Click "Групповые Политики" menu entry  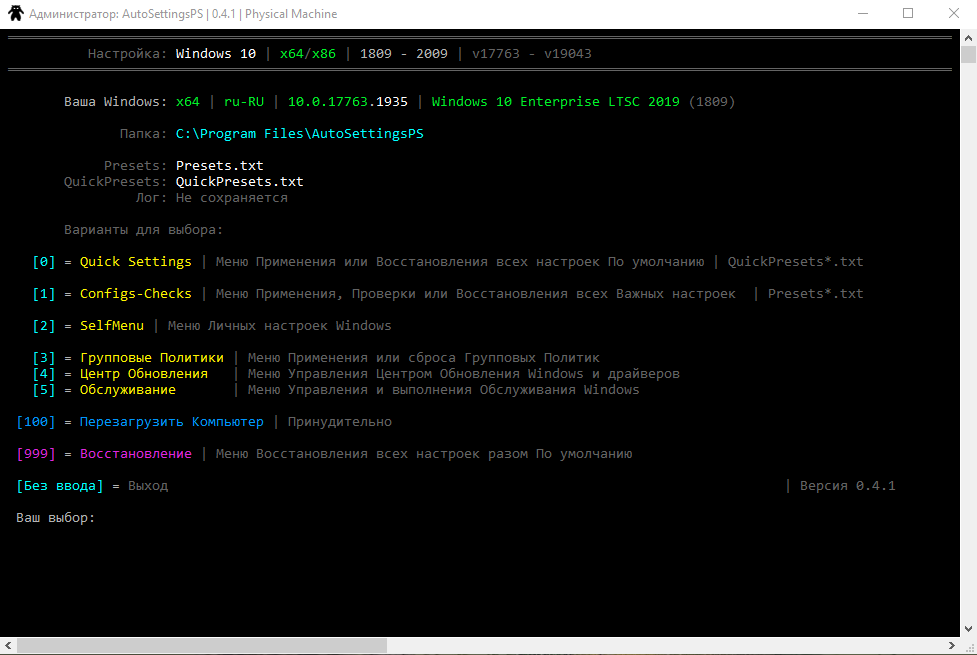[x=151, y=358]
